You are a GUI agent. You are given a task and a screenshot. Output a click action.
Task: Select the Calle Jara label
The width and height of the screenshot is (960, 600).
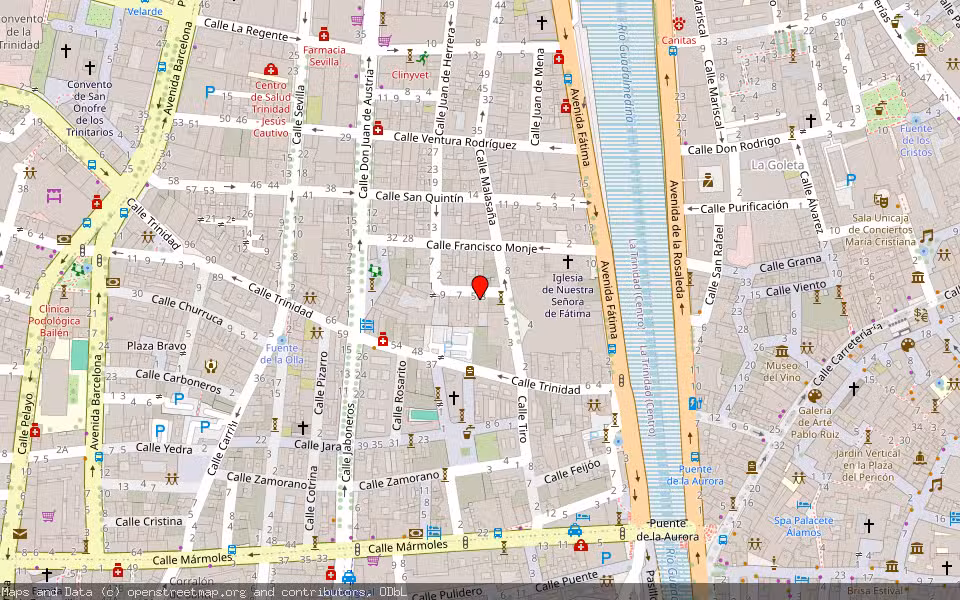318,445
